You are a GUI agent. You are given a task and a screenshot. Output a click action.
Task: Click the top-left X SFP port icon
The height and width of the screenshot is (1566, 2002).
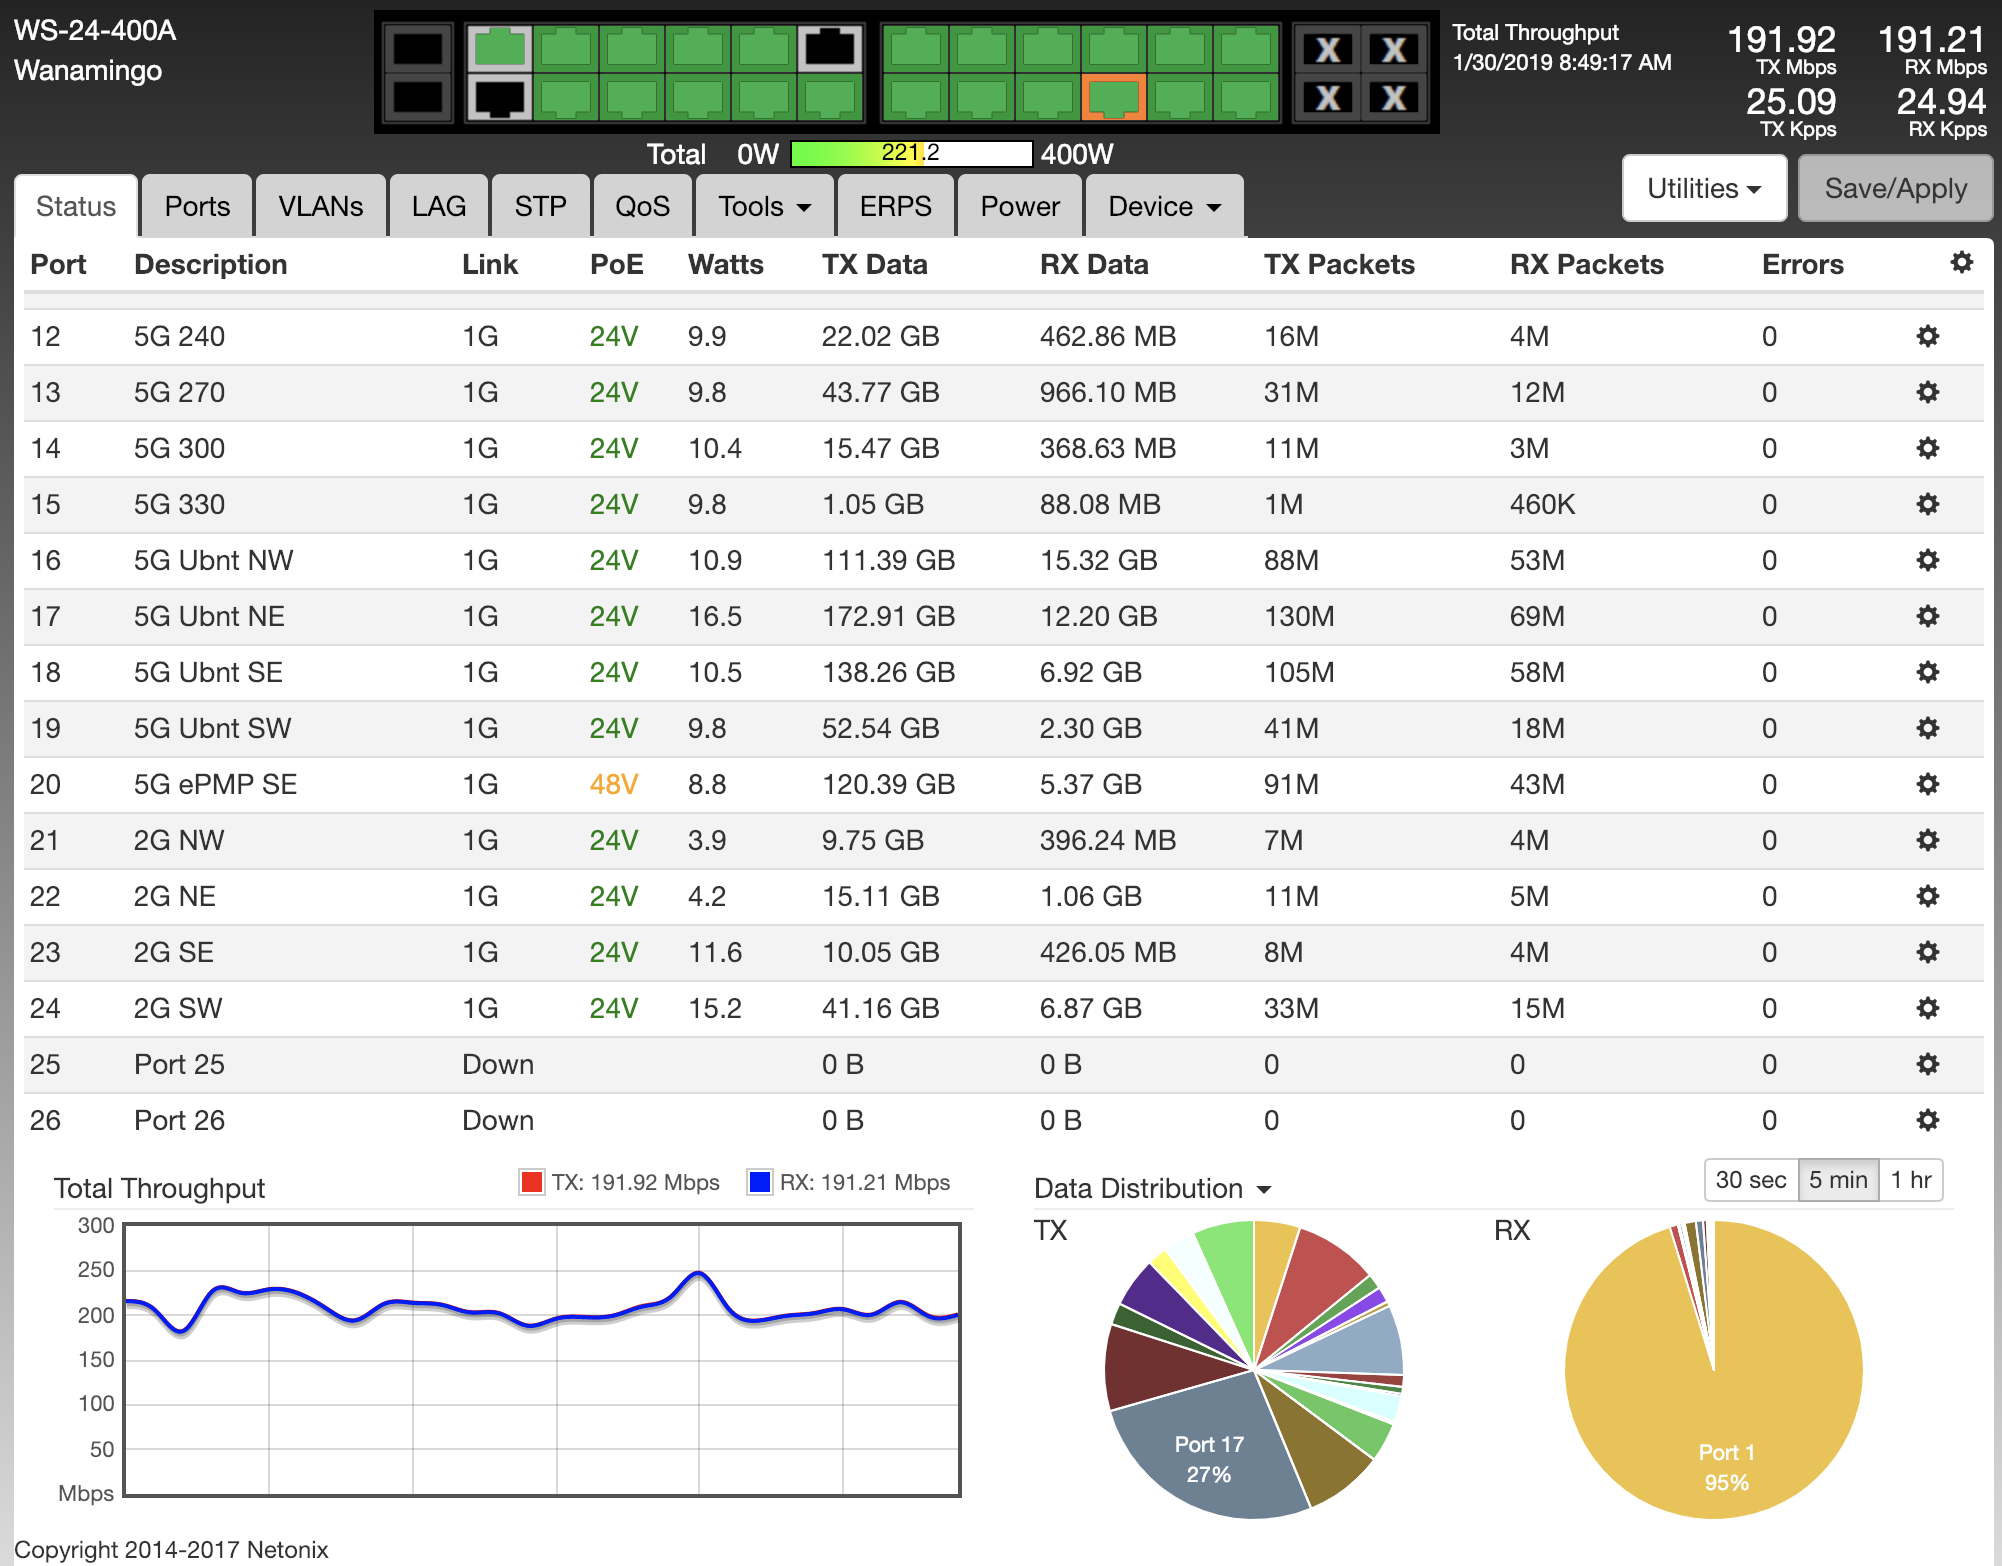click(x=1328, y=49)
